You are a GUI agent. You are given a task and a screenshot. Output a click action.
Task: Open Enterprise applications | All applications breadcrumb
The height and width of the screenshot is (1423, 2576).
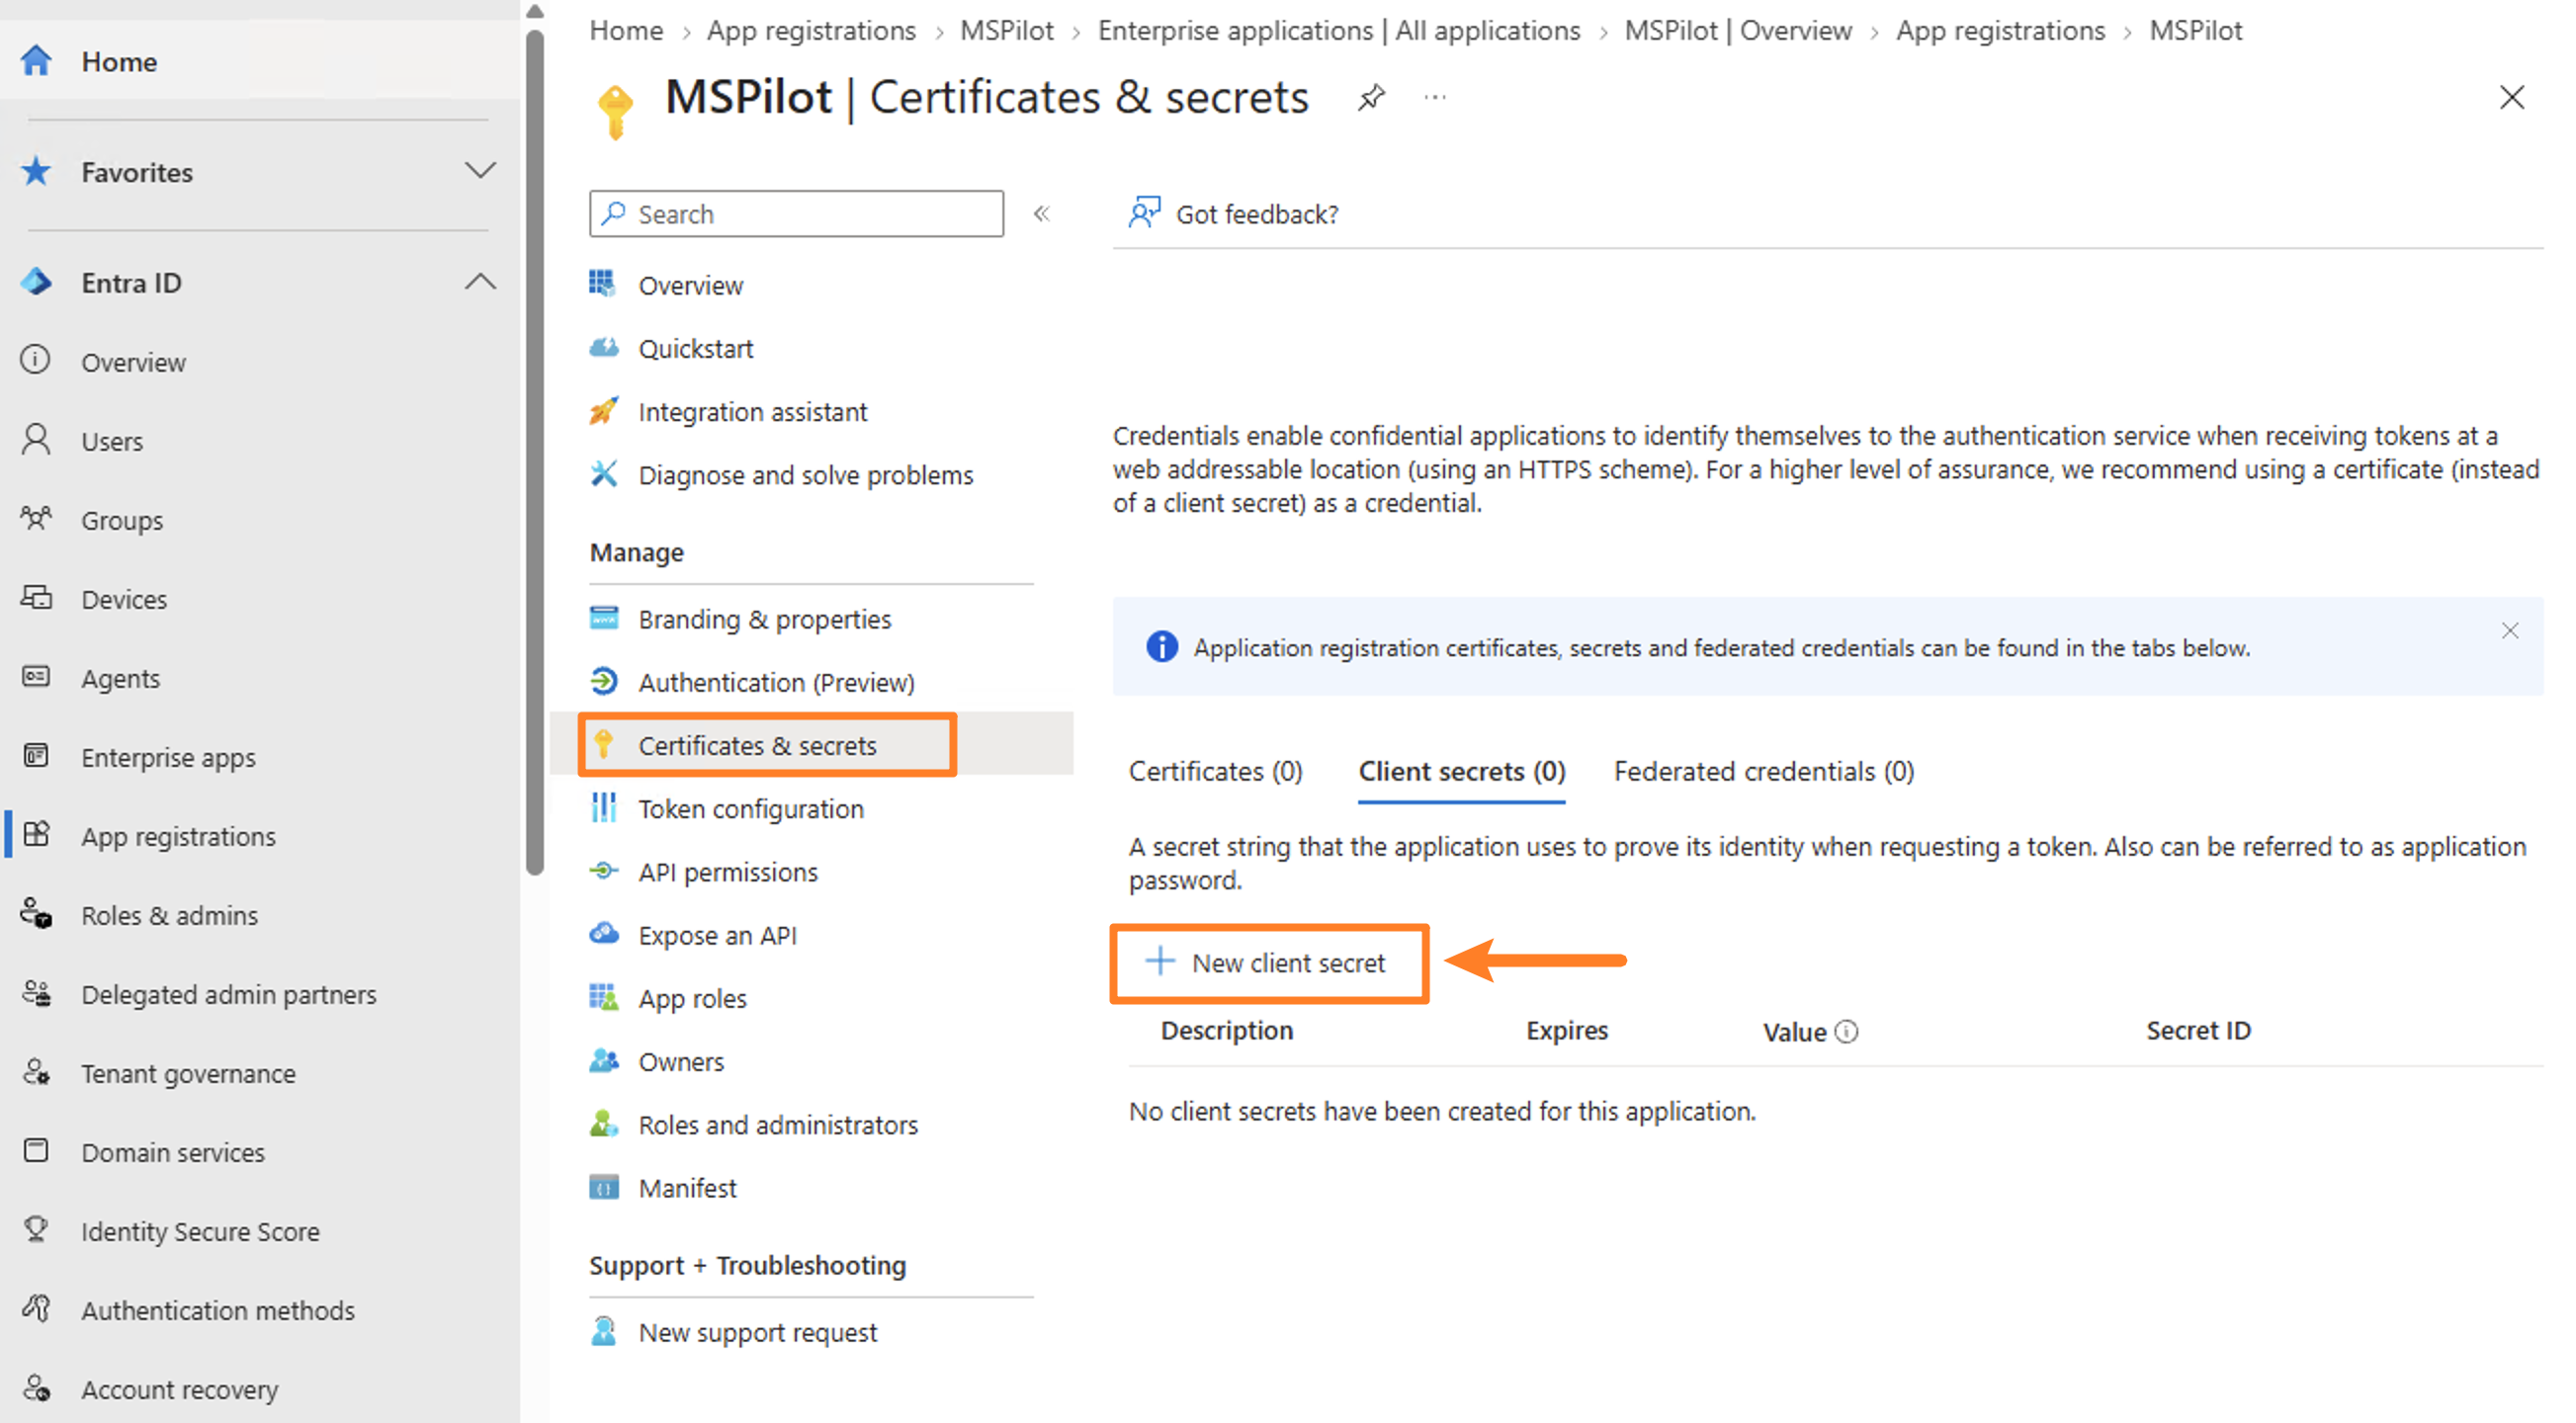point(1338,31)
